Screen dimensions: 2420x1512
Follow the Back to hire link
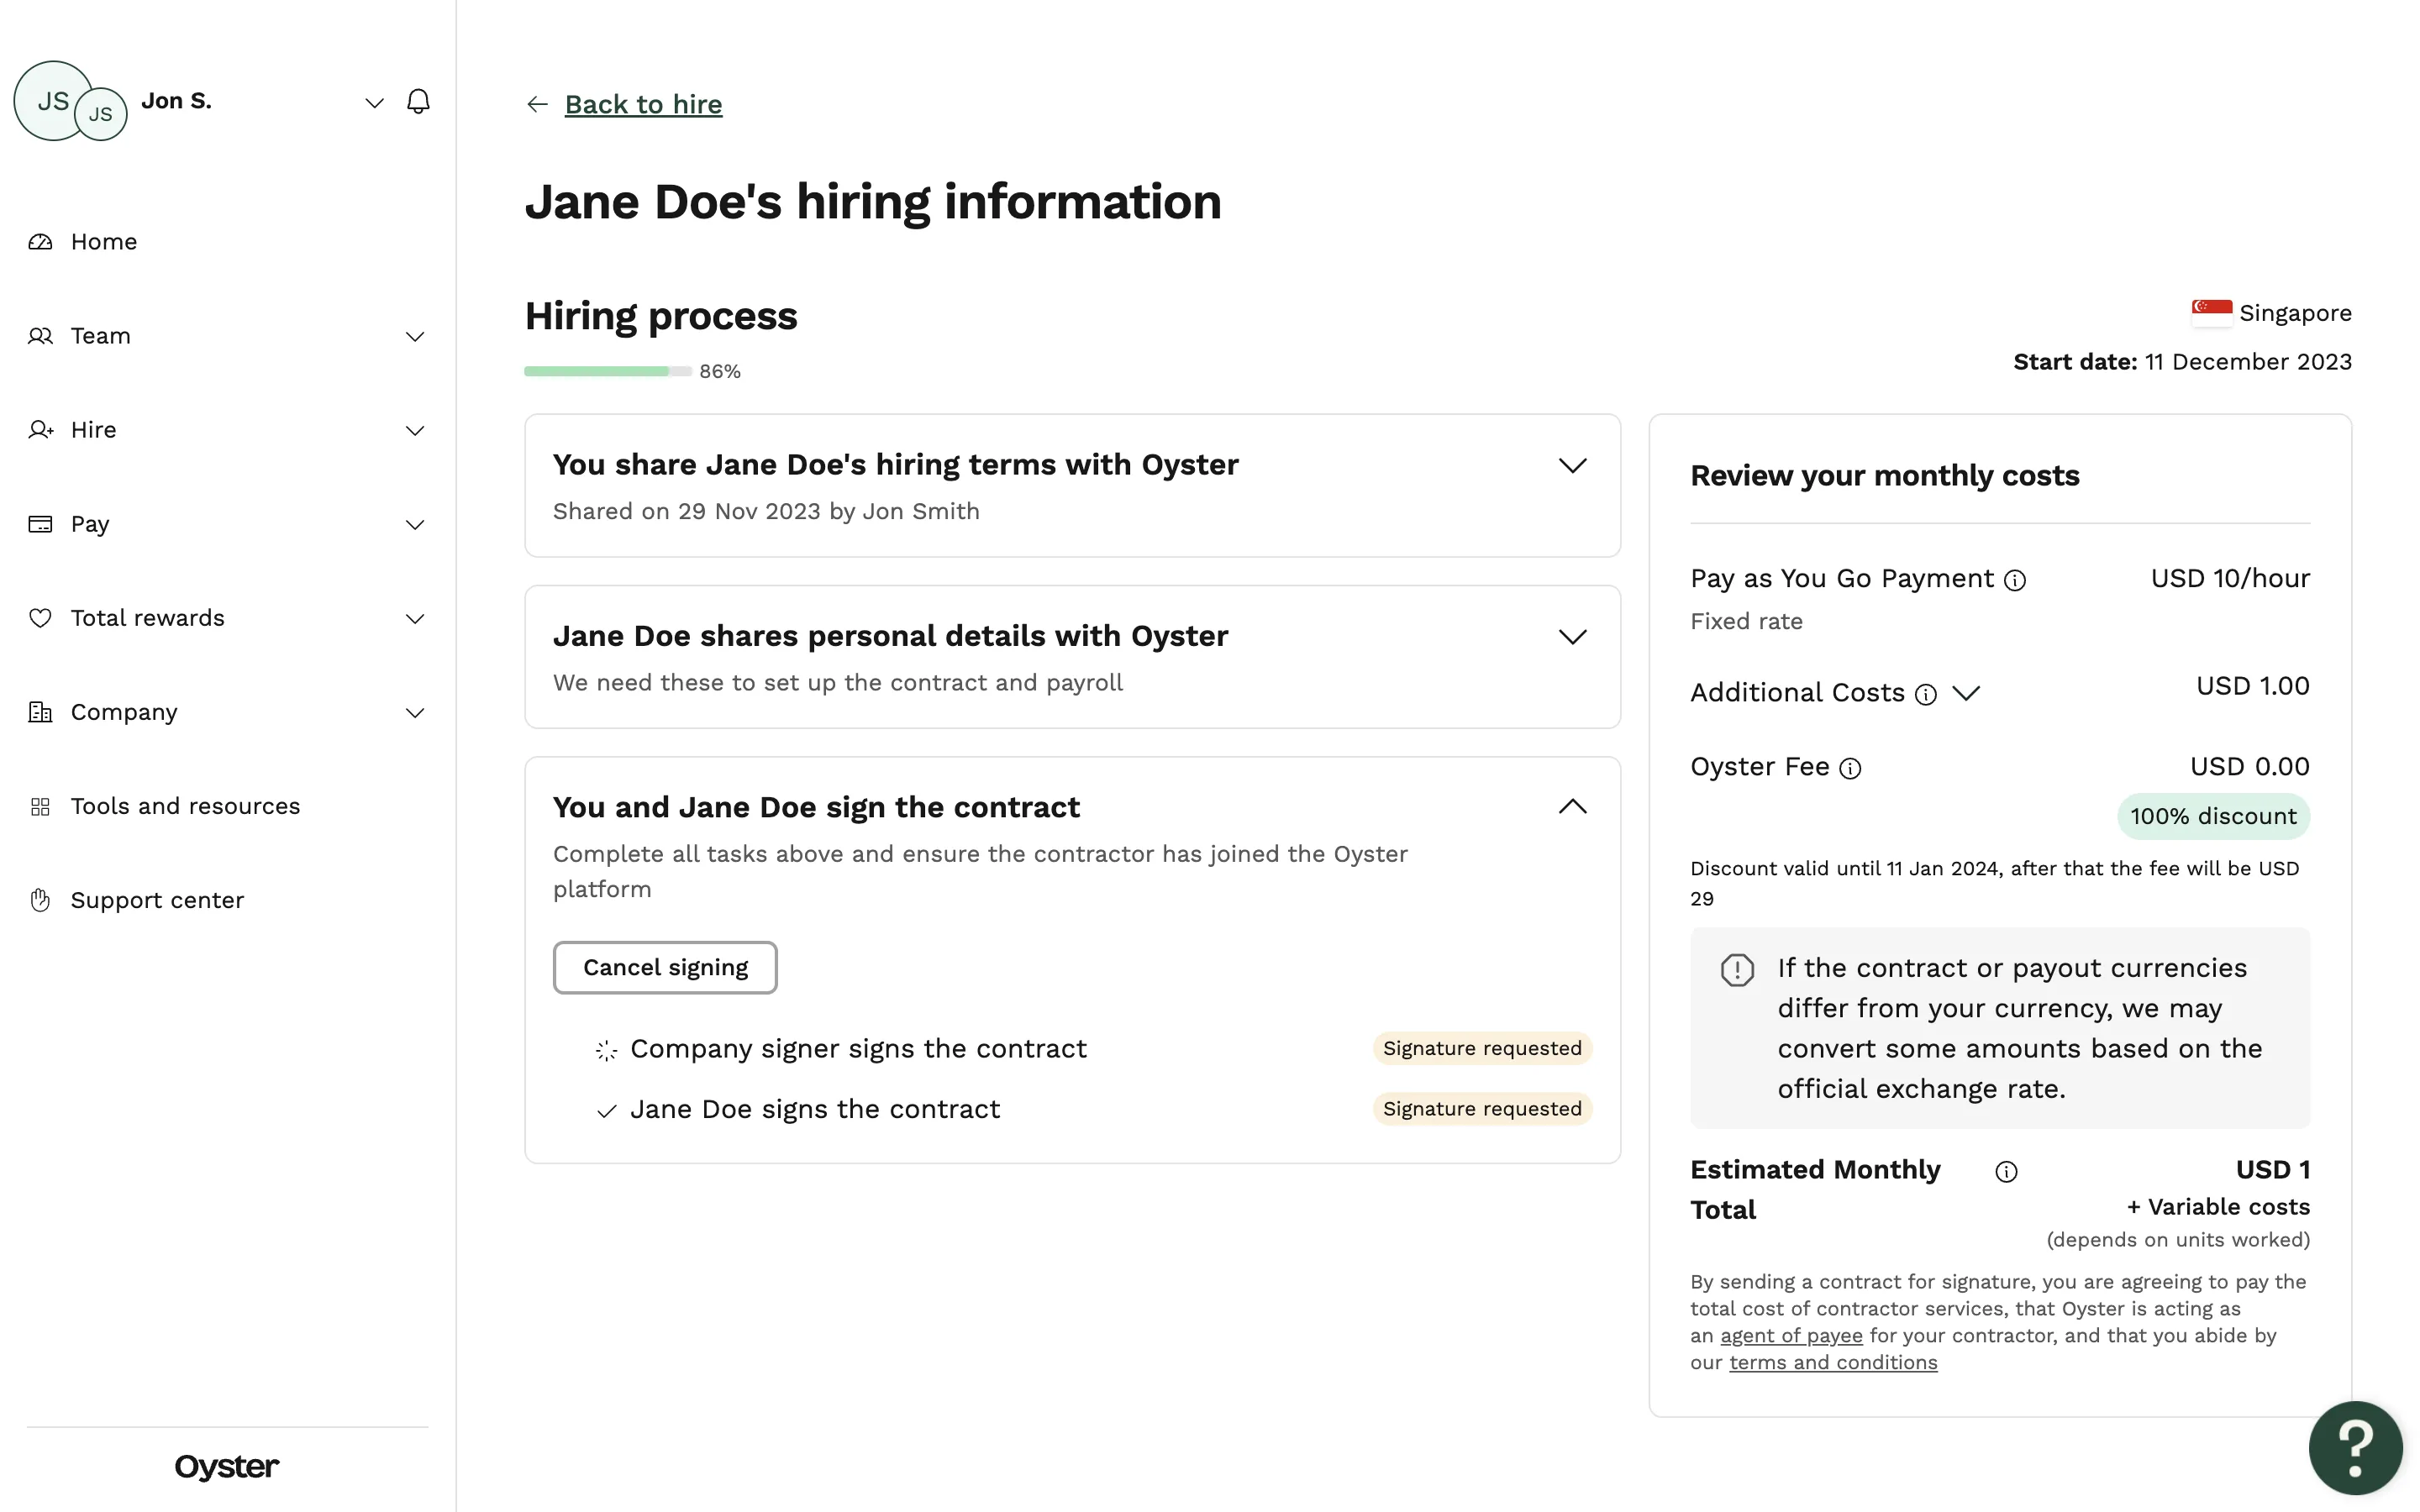[x=643, y=104]
